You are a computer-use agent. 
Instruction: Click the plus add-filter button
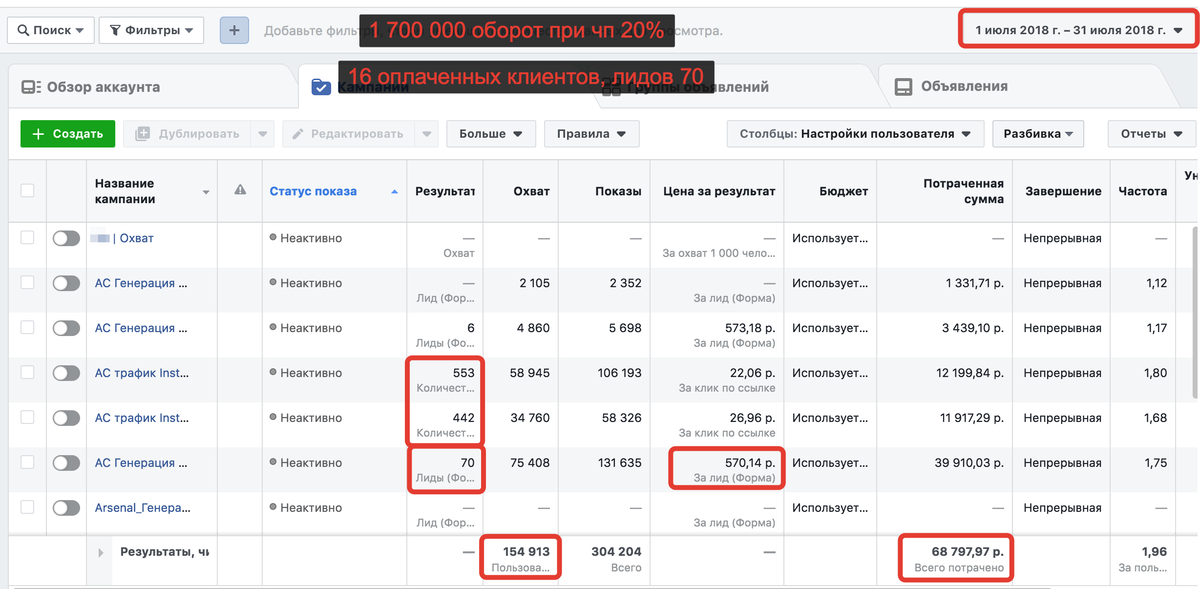pos(234,30)
